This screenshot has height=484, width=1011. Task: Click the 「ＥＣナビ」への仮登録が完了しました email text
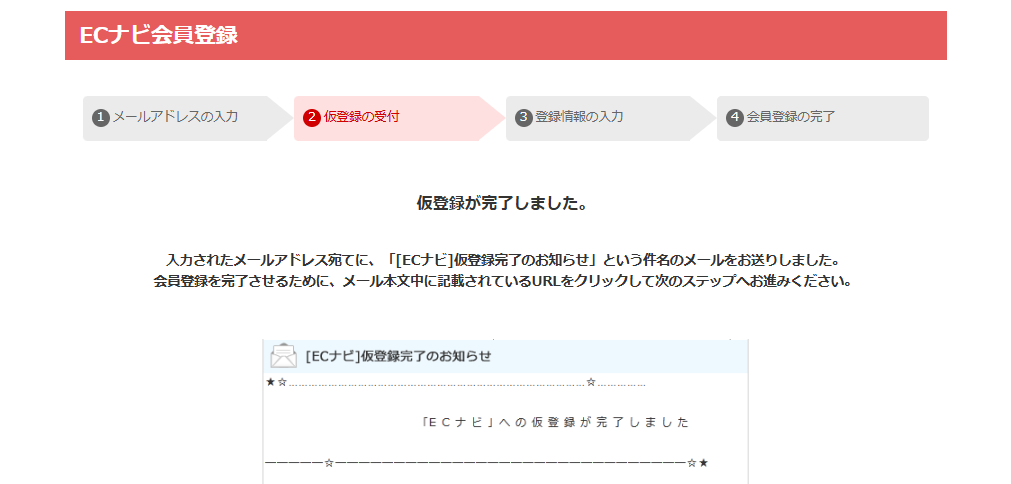555,422
